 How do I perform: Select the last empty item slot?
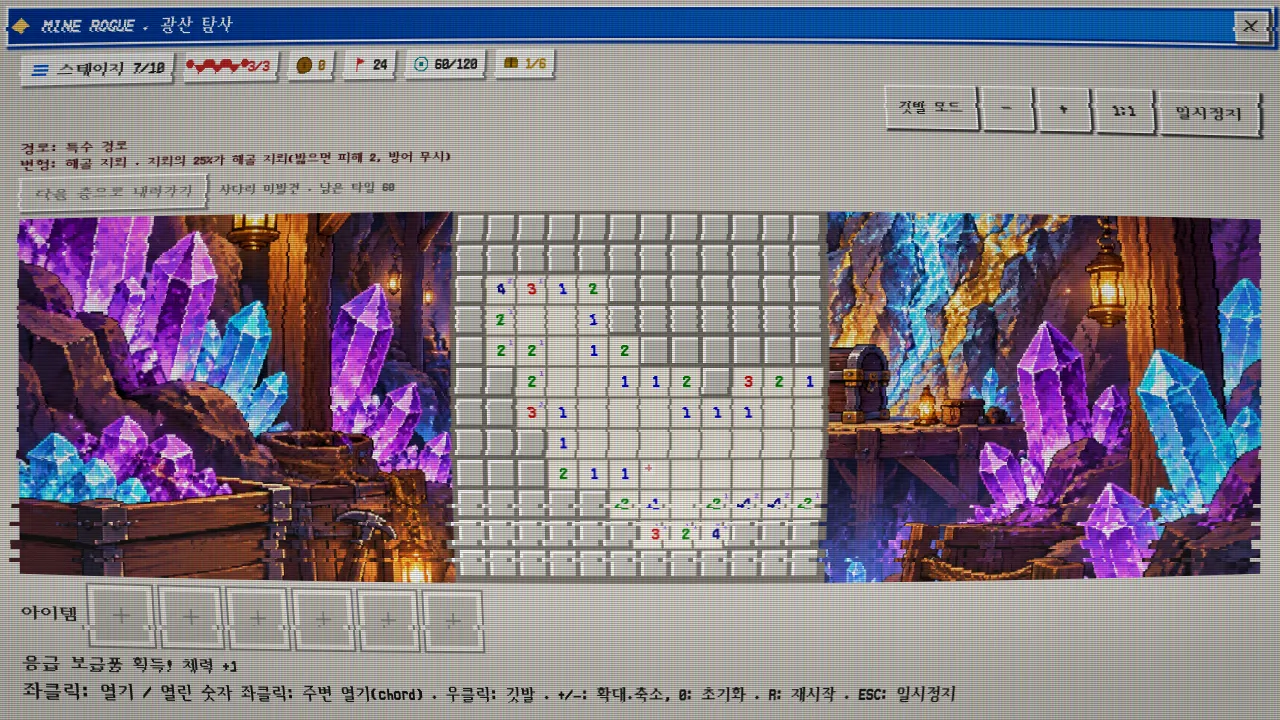[x=452, y=620]
